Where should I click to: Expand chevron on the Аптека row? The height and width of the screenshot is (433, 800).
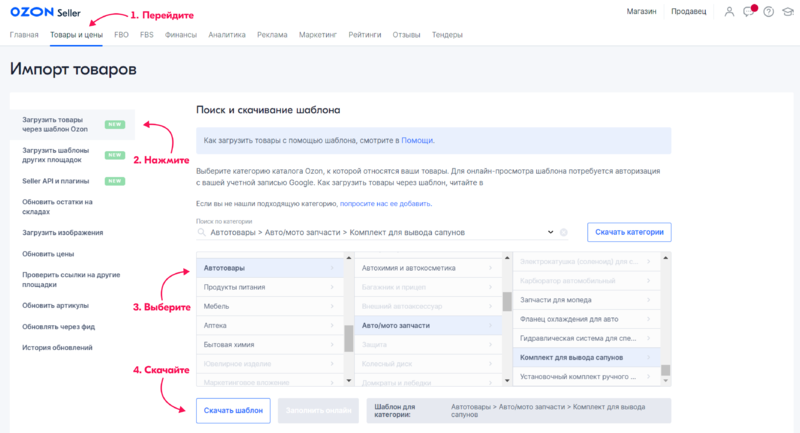point(332,325)
